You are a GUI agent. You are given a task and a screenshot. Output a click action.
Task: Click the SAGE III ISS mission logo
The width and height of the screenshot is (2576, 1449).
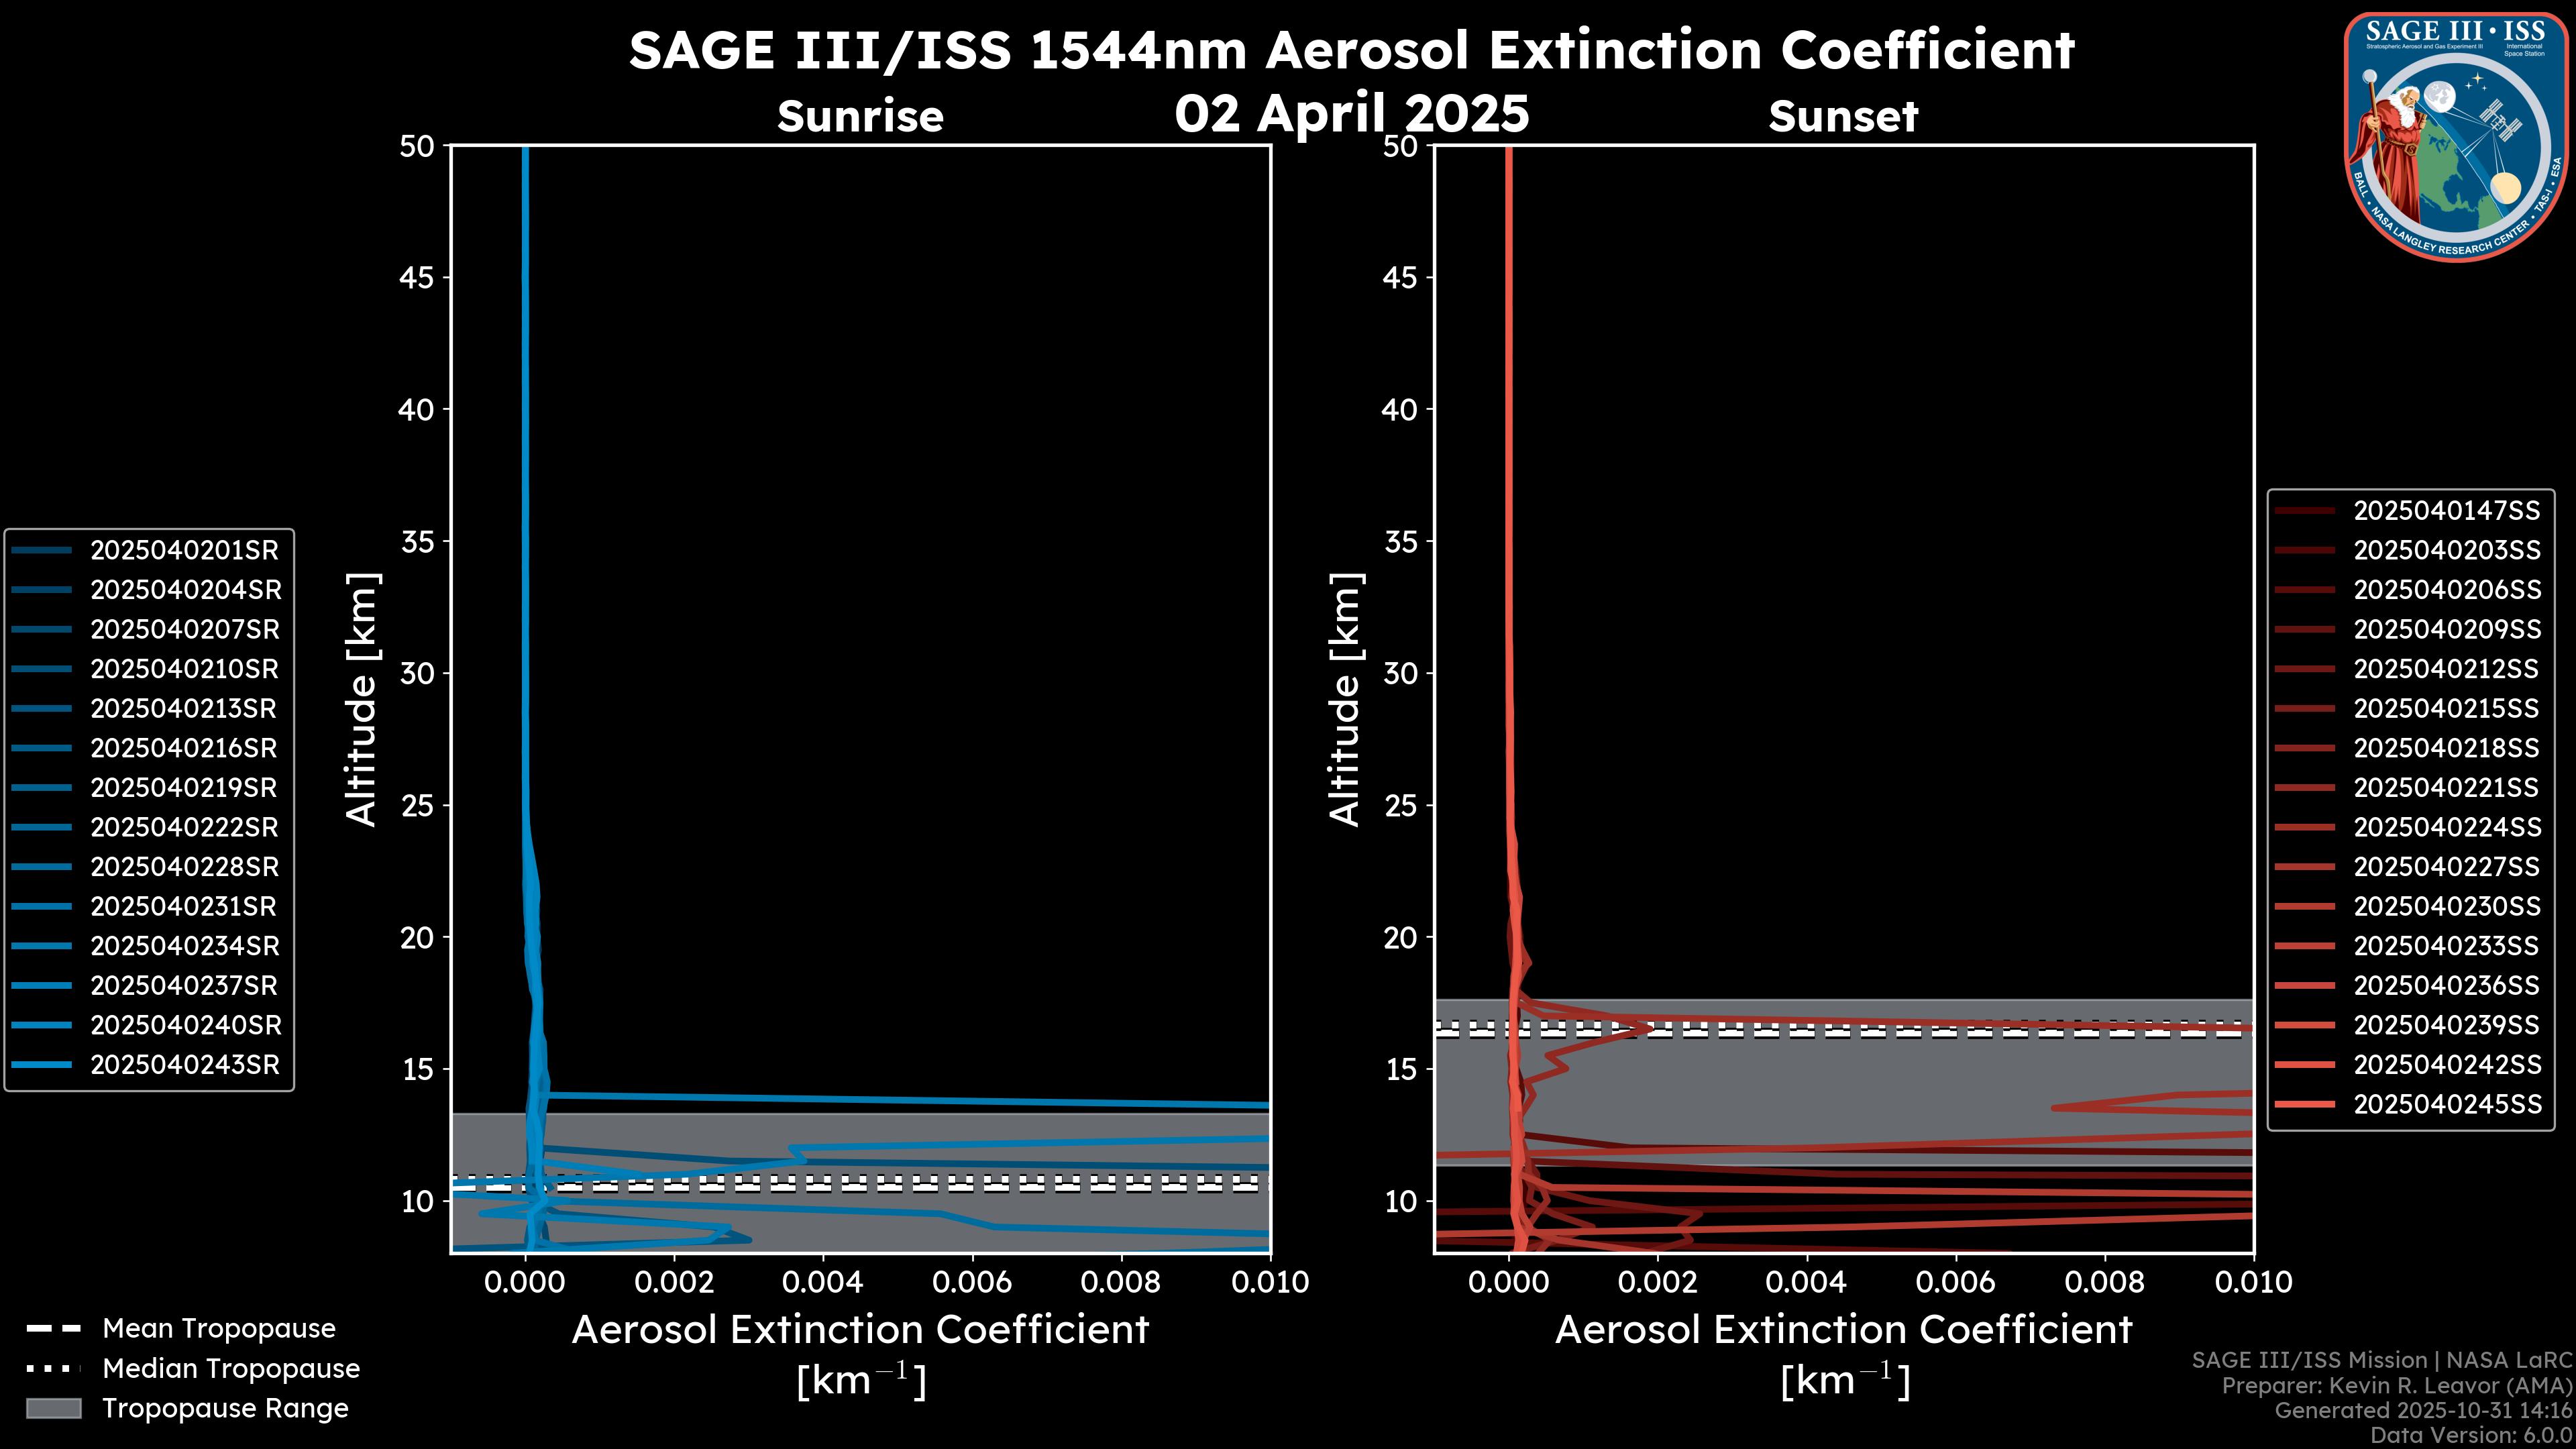(2456, 137)
